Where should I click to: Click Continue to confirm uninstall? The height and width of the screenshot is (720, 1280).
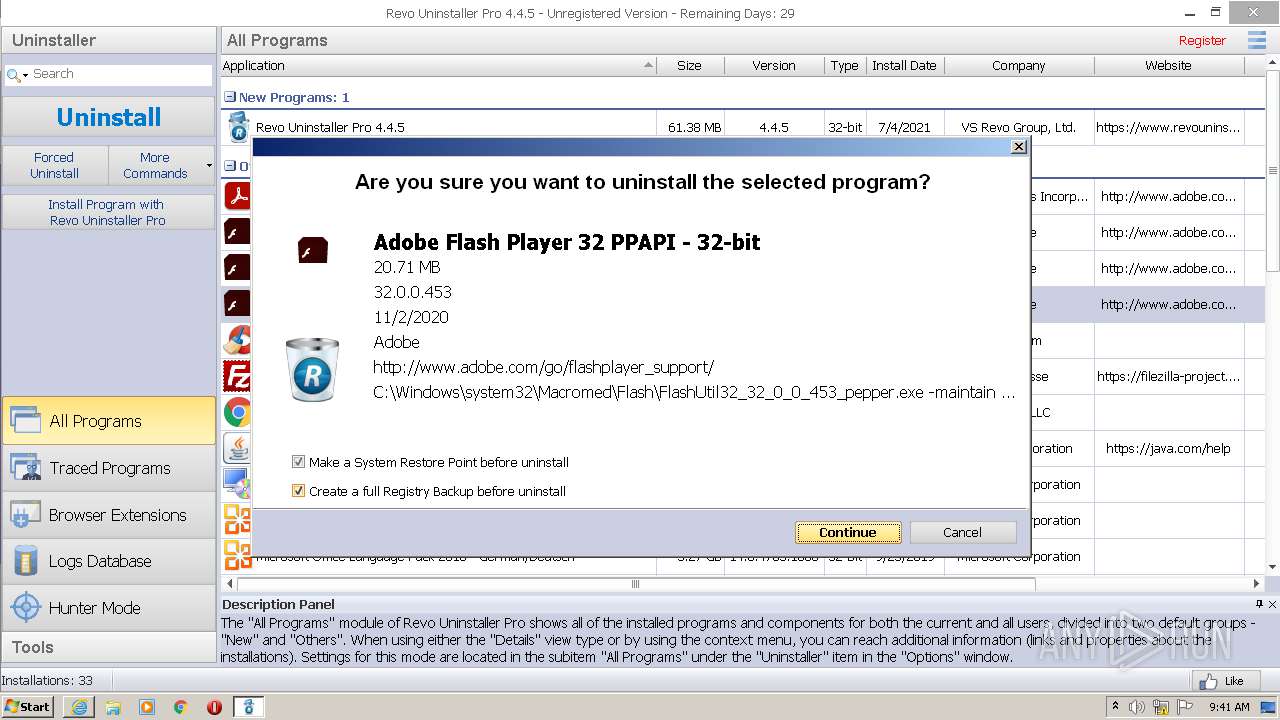[x=848, y=532]
